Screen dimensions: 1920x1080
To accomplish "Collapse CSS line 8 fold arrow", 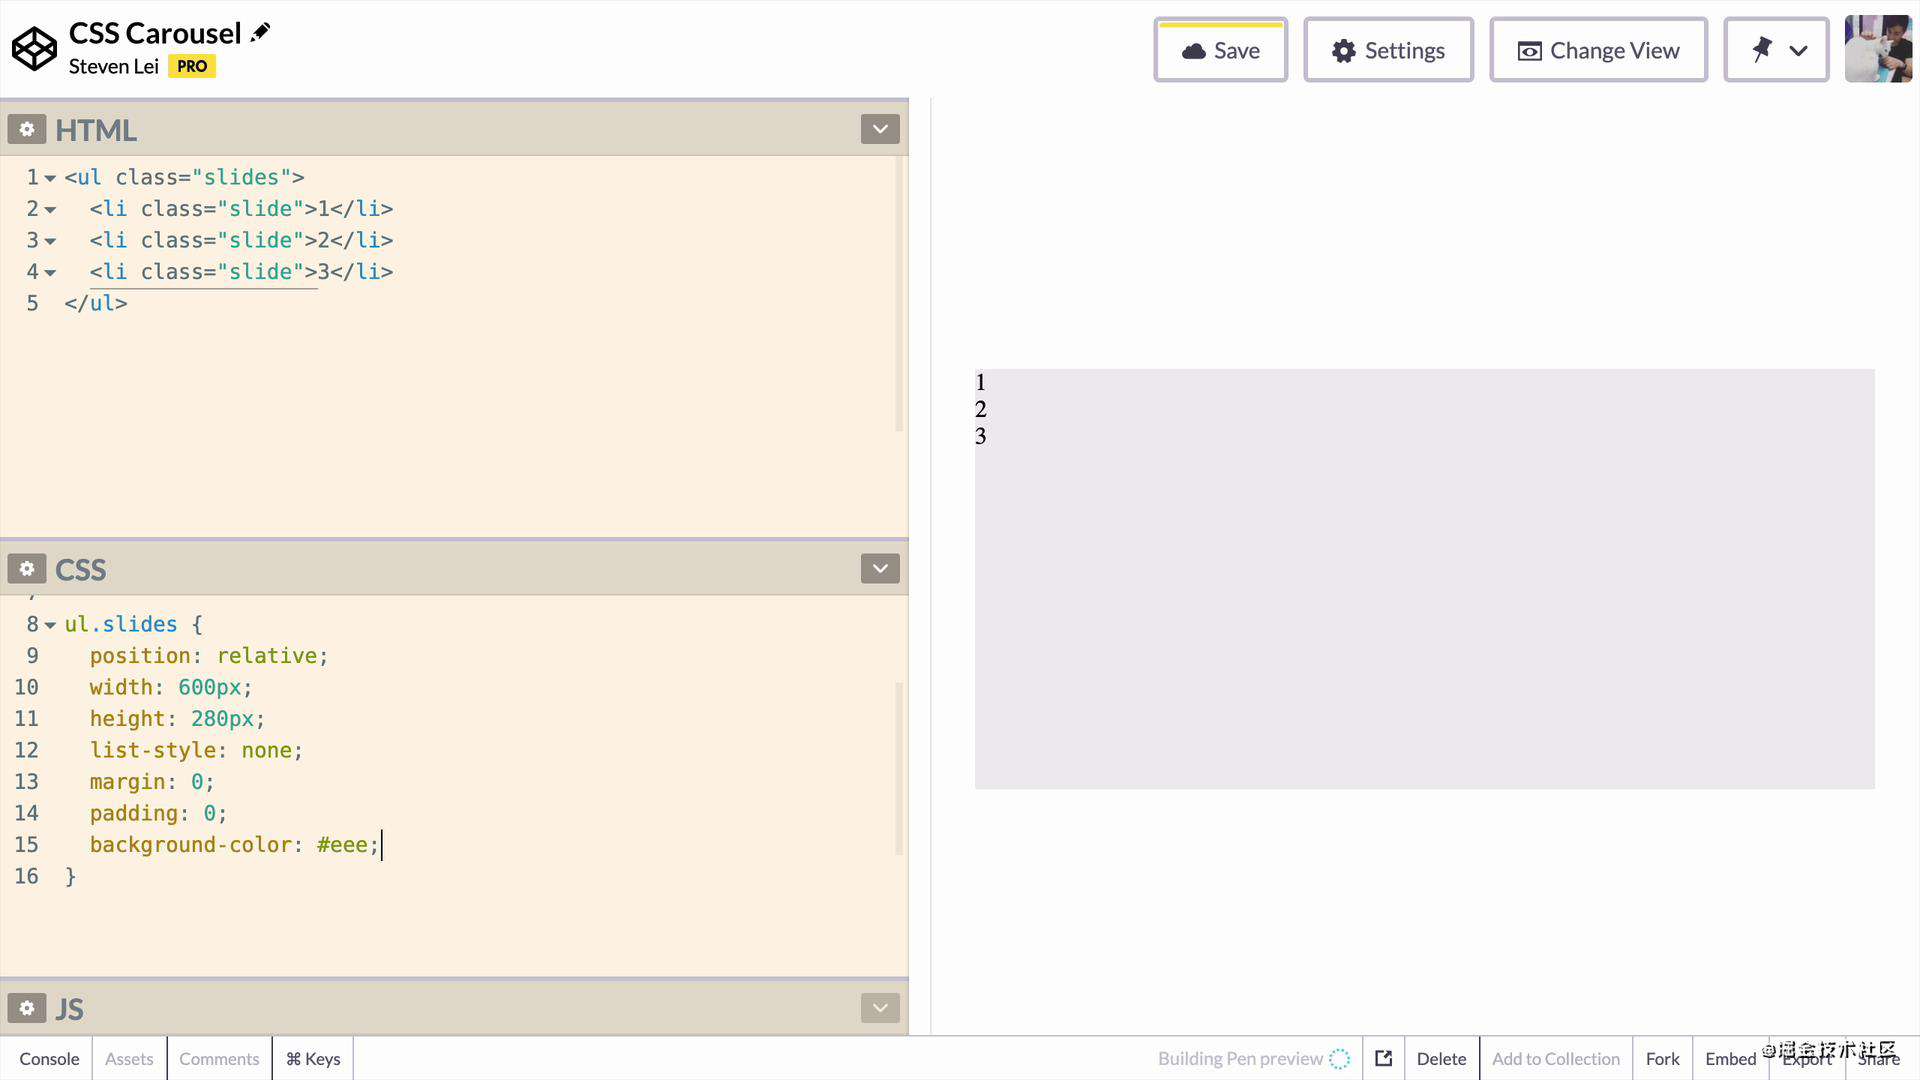I will 50,625.
